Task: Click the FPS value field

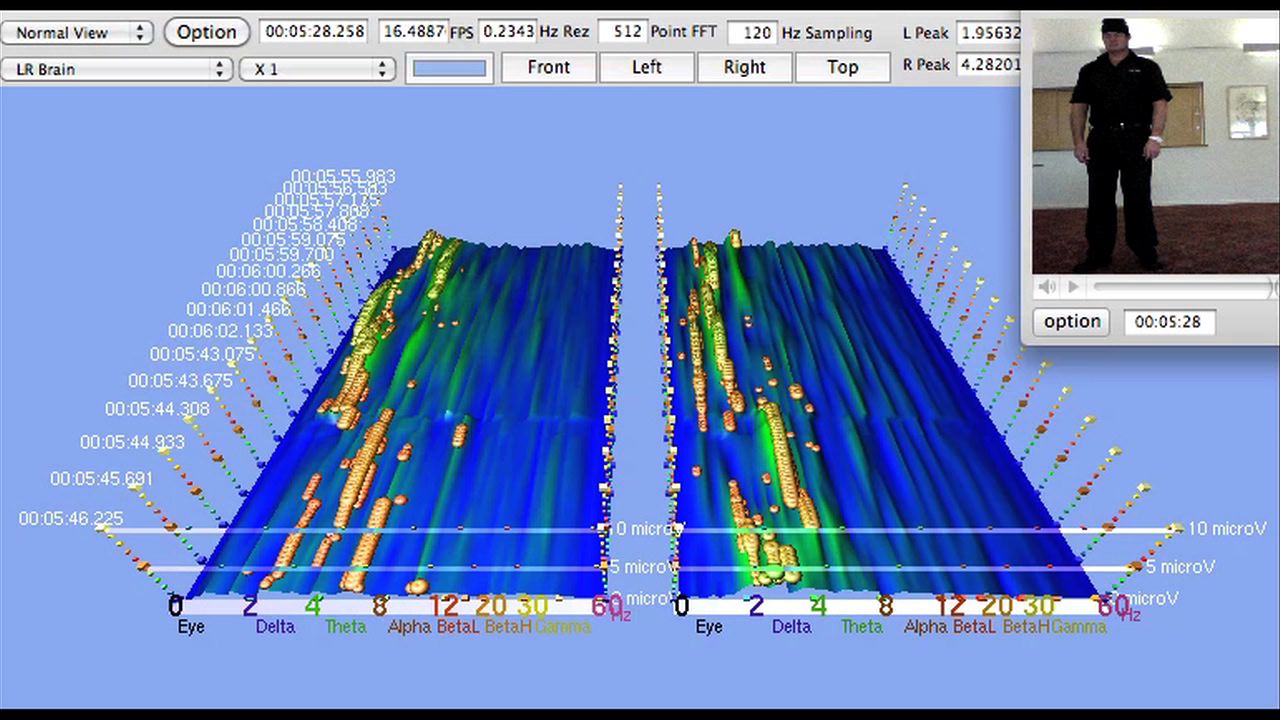Action: 412,32
